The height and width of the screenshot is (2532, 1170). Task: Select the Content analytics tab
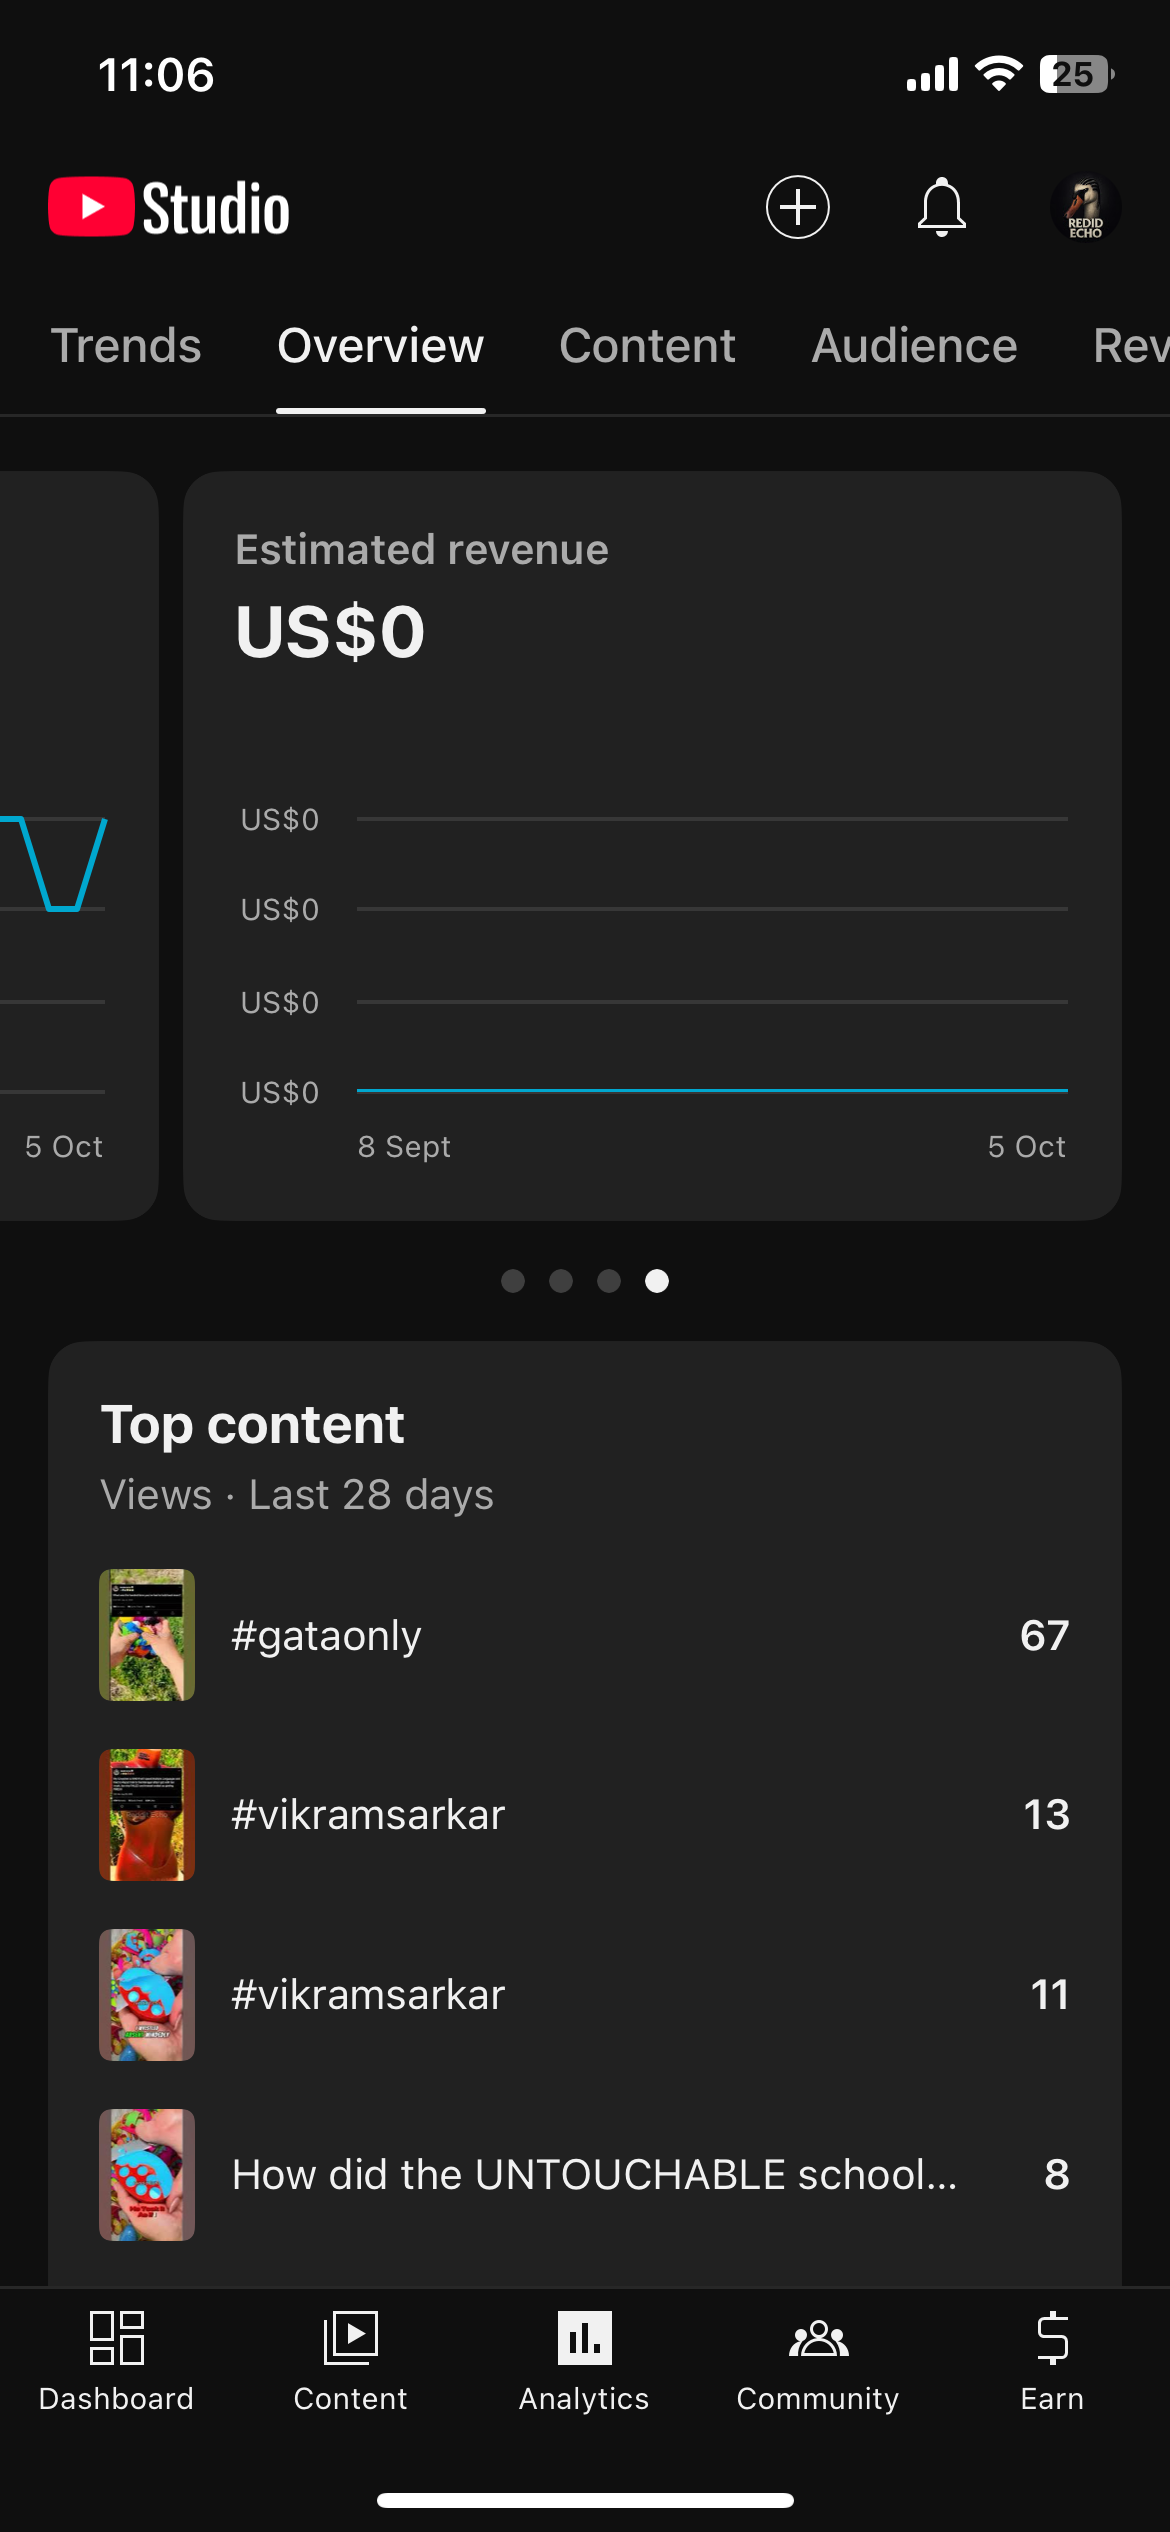pyautogui.click(x=647, y=346)
